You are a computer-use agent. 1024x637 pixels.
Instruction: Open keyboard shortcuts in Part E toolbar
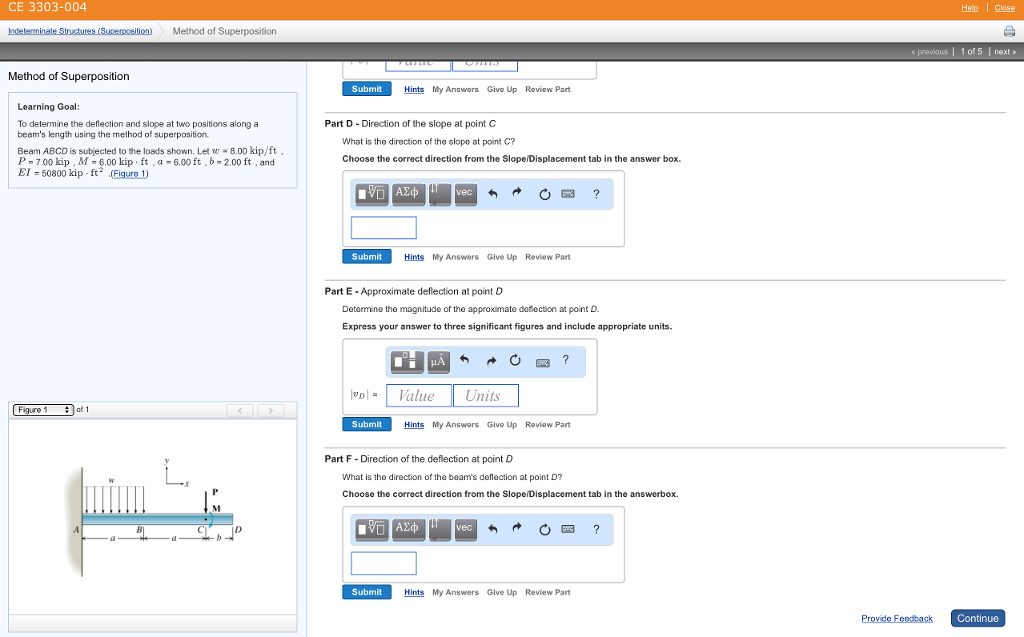(x=543, y=363)
